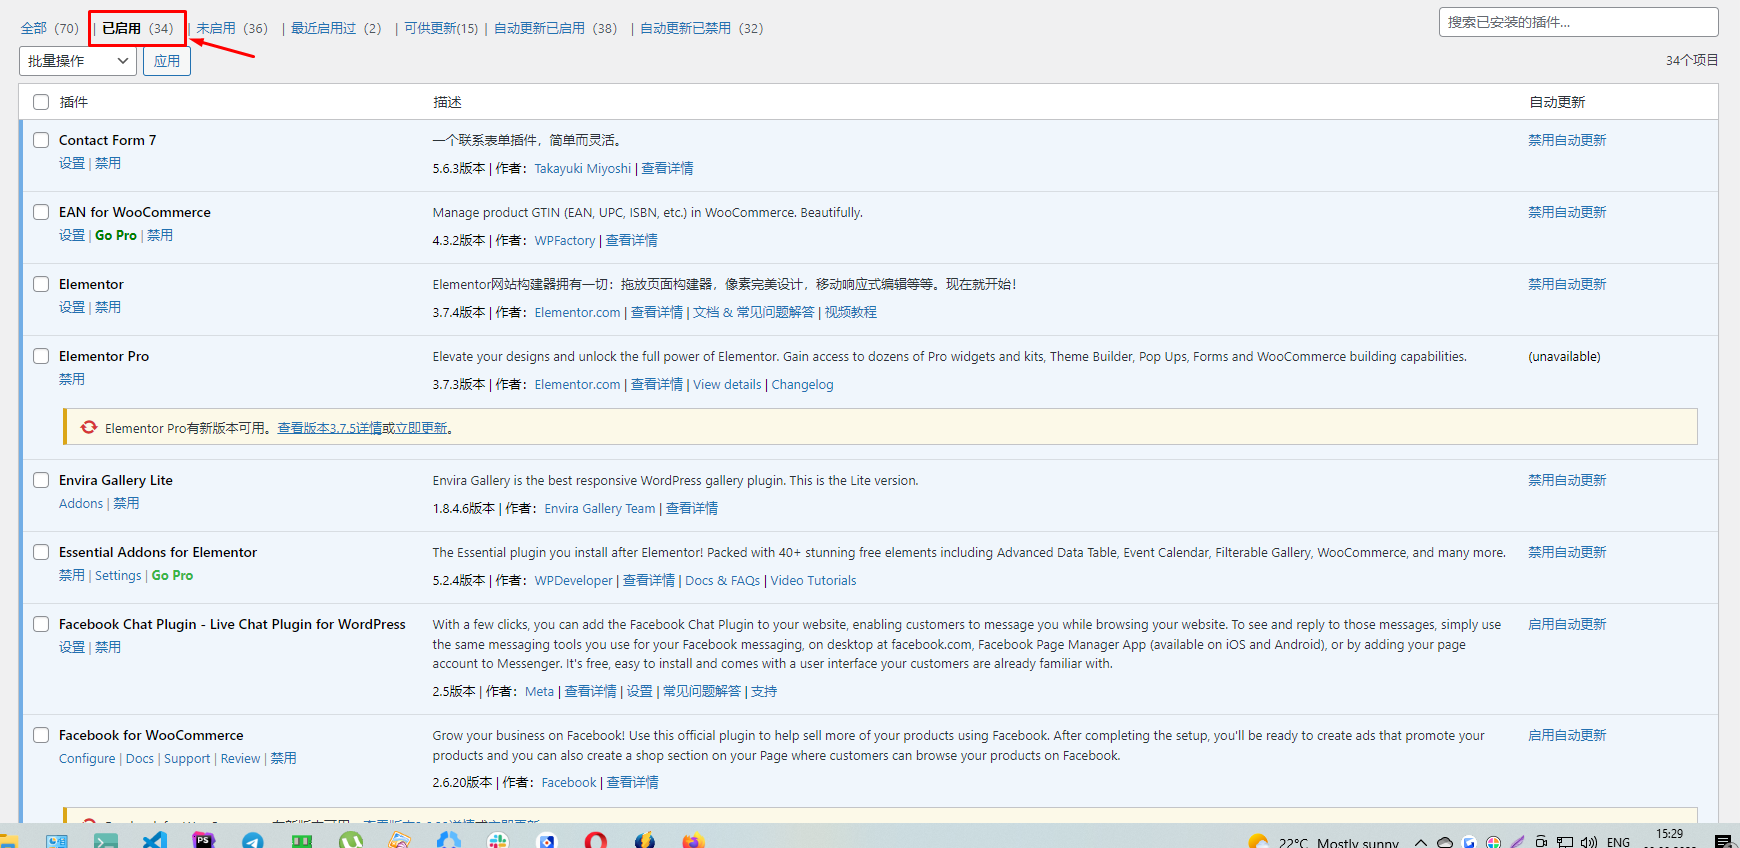
Task: Focus the plugin search input field
Action: tap(1578, 22)
